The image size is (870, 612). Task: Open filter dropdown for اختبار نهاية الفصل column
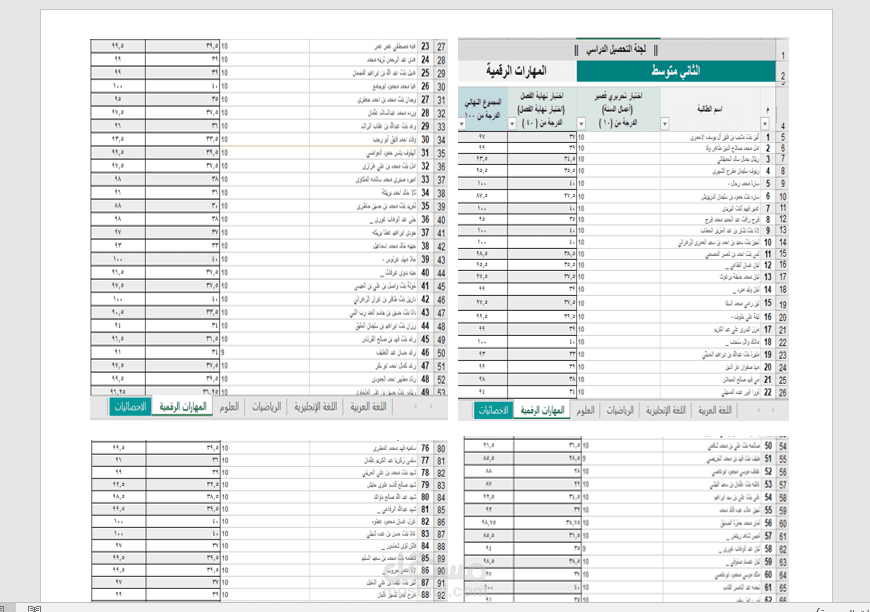tap(512, 124)
